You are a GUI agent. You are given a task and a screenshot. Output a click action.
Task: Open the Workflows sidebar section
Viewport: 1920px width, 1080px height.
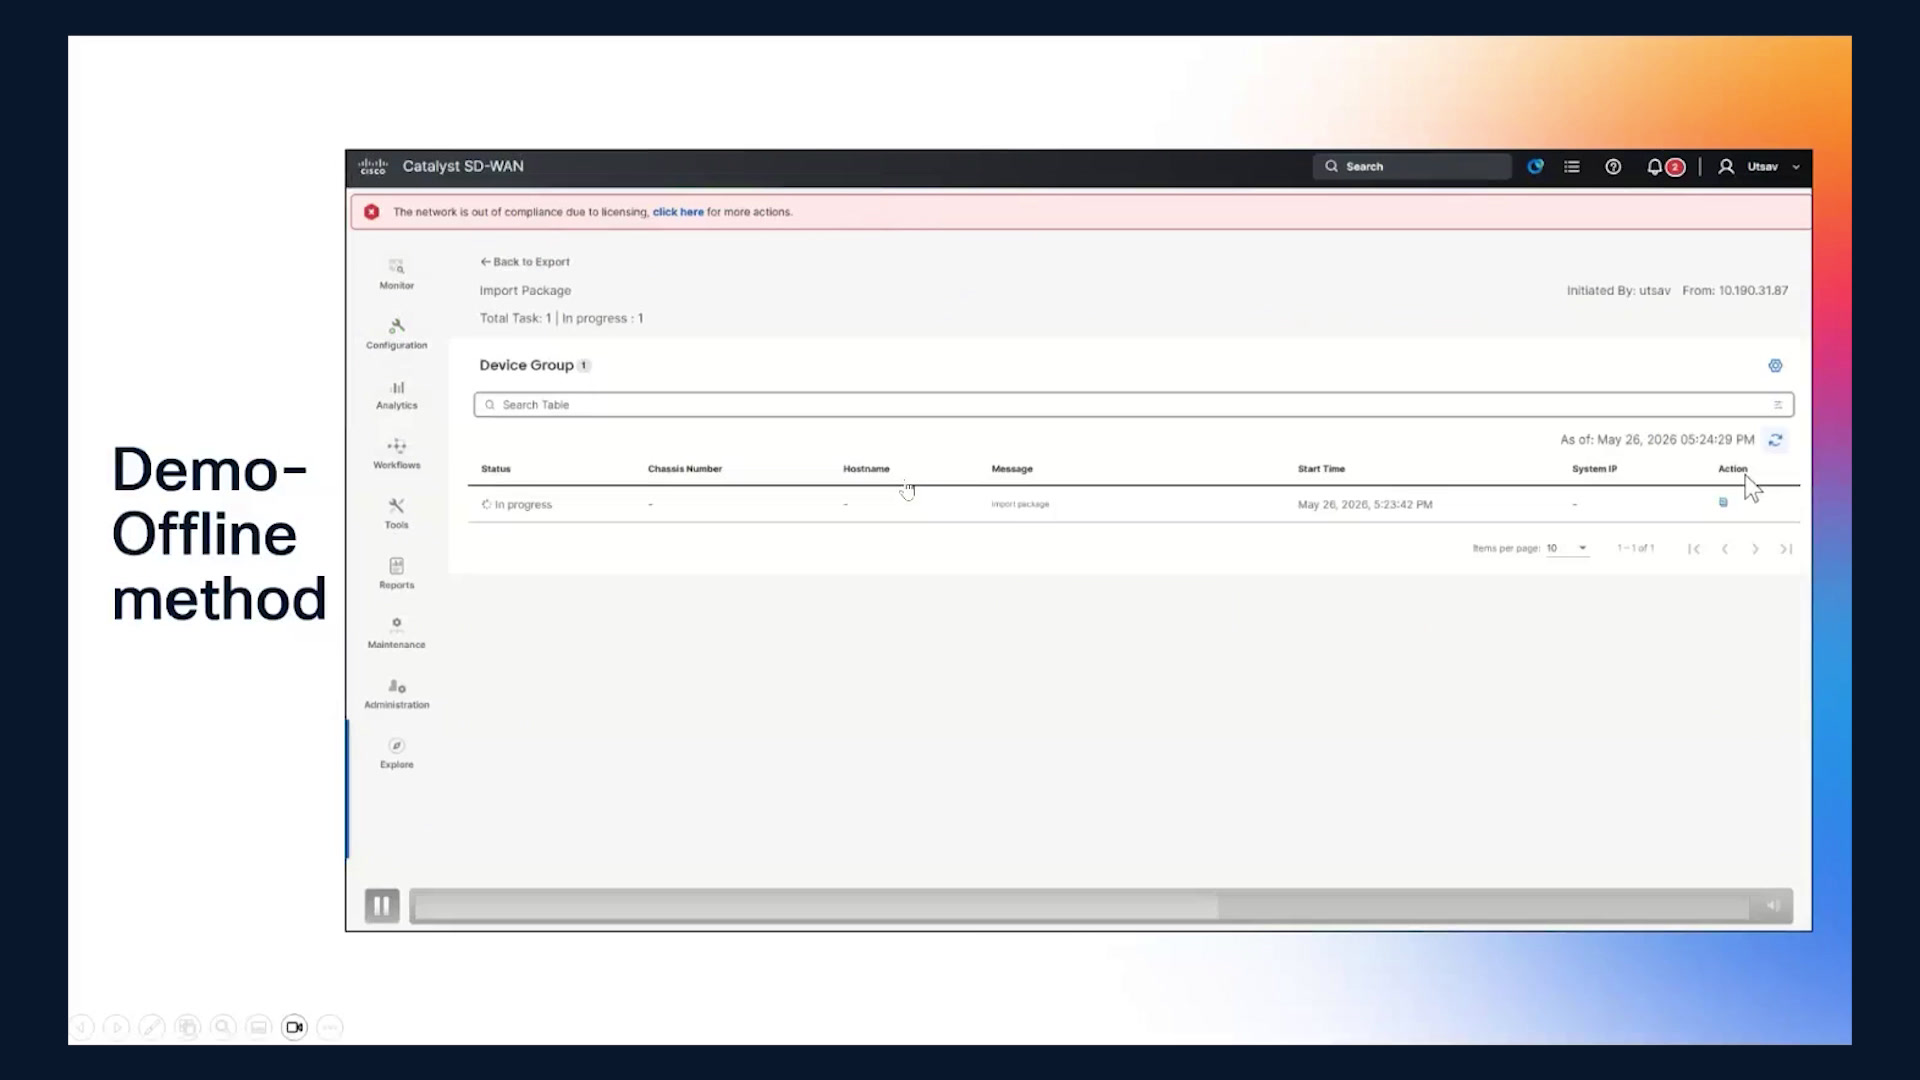pyautogui.click(x=396, y=454)
